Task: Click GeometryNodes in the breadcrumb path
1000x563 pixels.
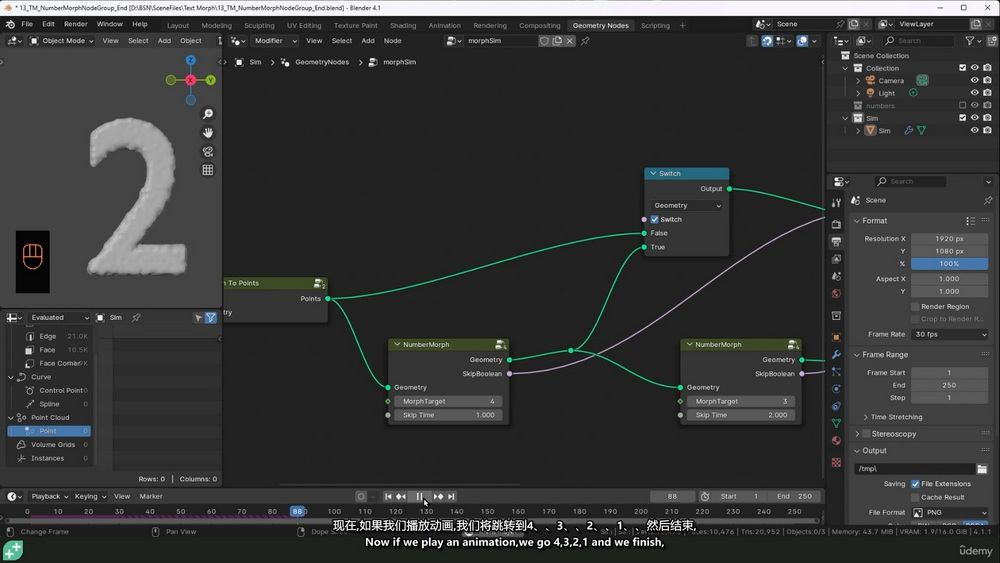Action: coord(321,62)
